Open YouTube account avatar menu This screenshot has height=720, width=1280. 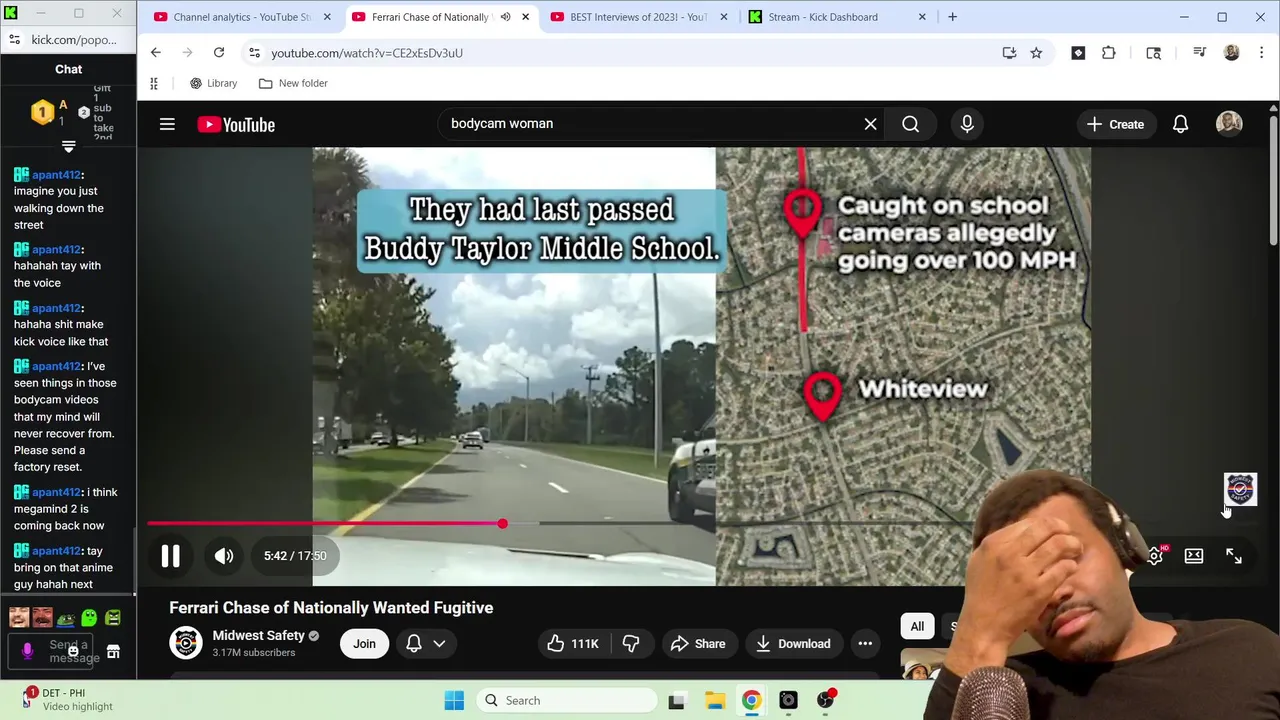point(1229,124)
